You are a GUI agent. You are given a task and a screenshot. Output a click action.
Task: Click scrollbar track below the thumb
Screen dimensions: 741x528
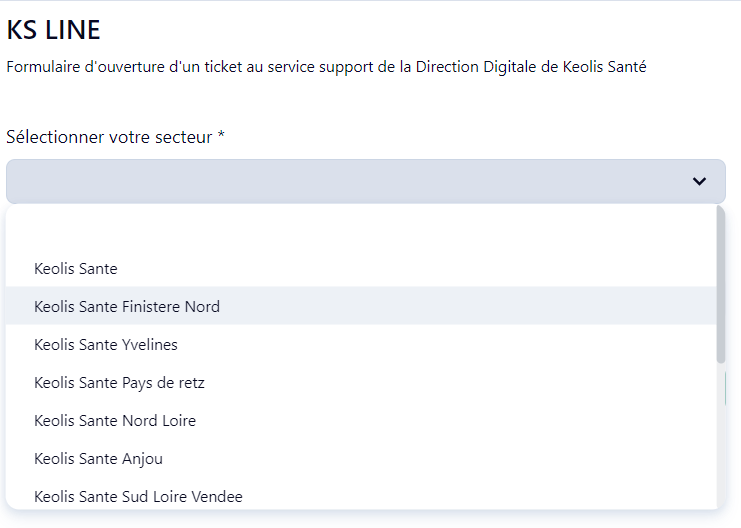[721, 440]
